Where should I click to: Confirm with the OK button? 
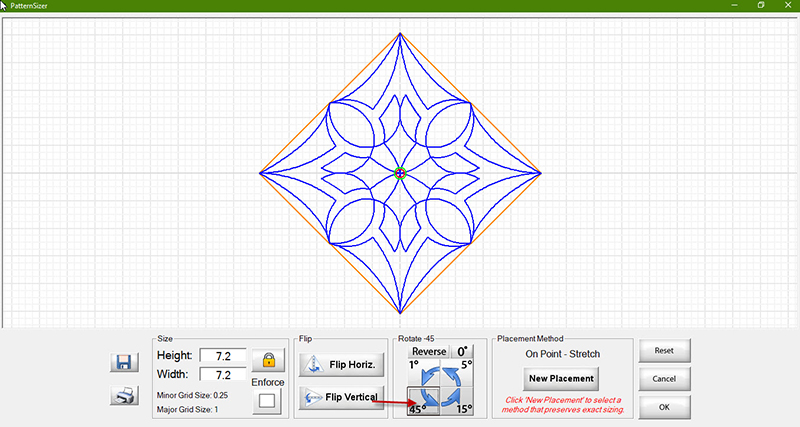click(x=665, y=408)
